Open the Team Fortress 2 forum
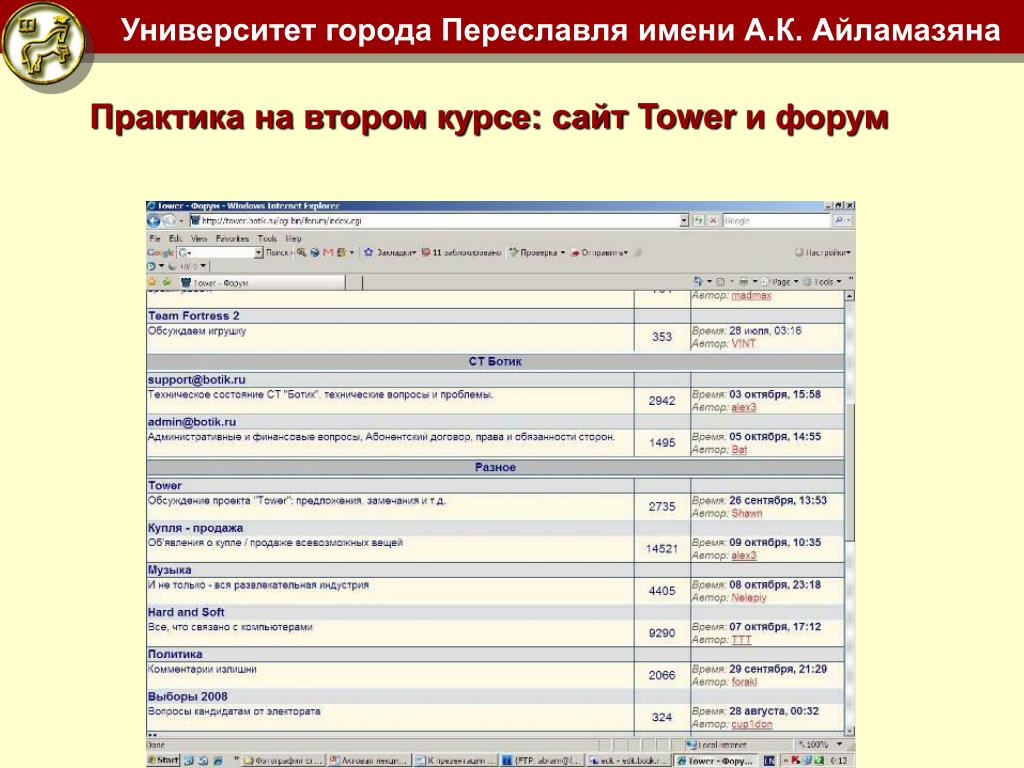Viewport: 1024px width, 768px height. click(194, 315)
